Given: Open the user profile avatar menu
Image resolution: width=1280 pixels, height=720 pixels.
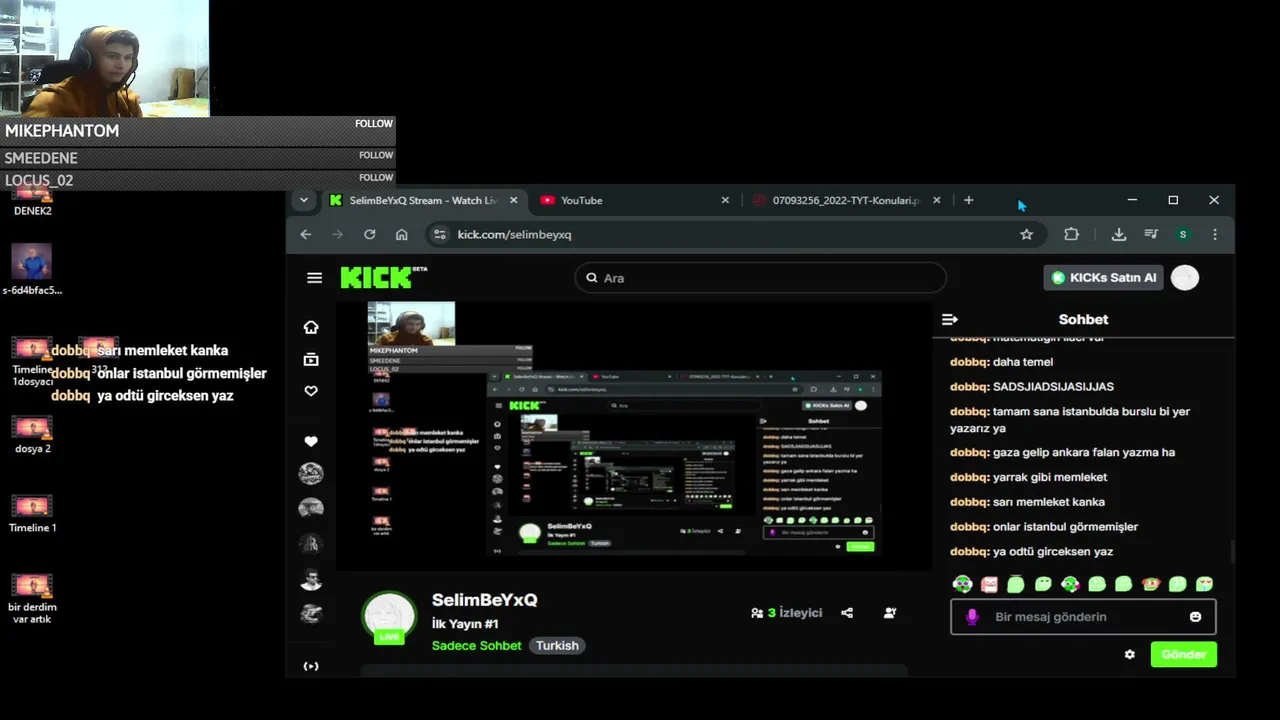Looking at the screenshot, I should coord(1185,278).
